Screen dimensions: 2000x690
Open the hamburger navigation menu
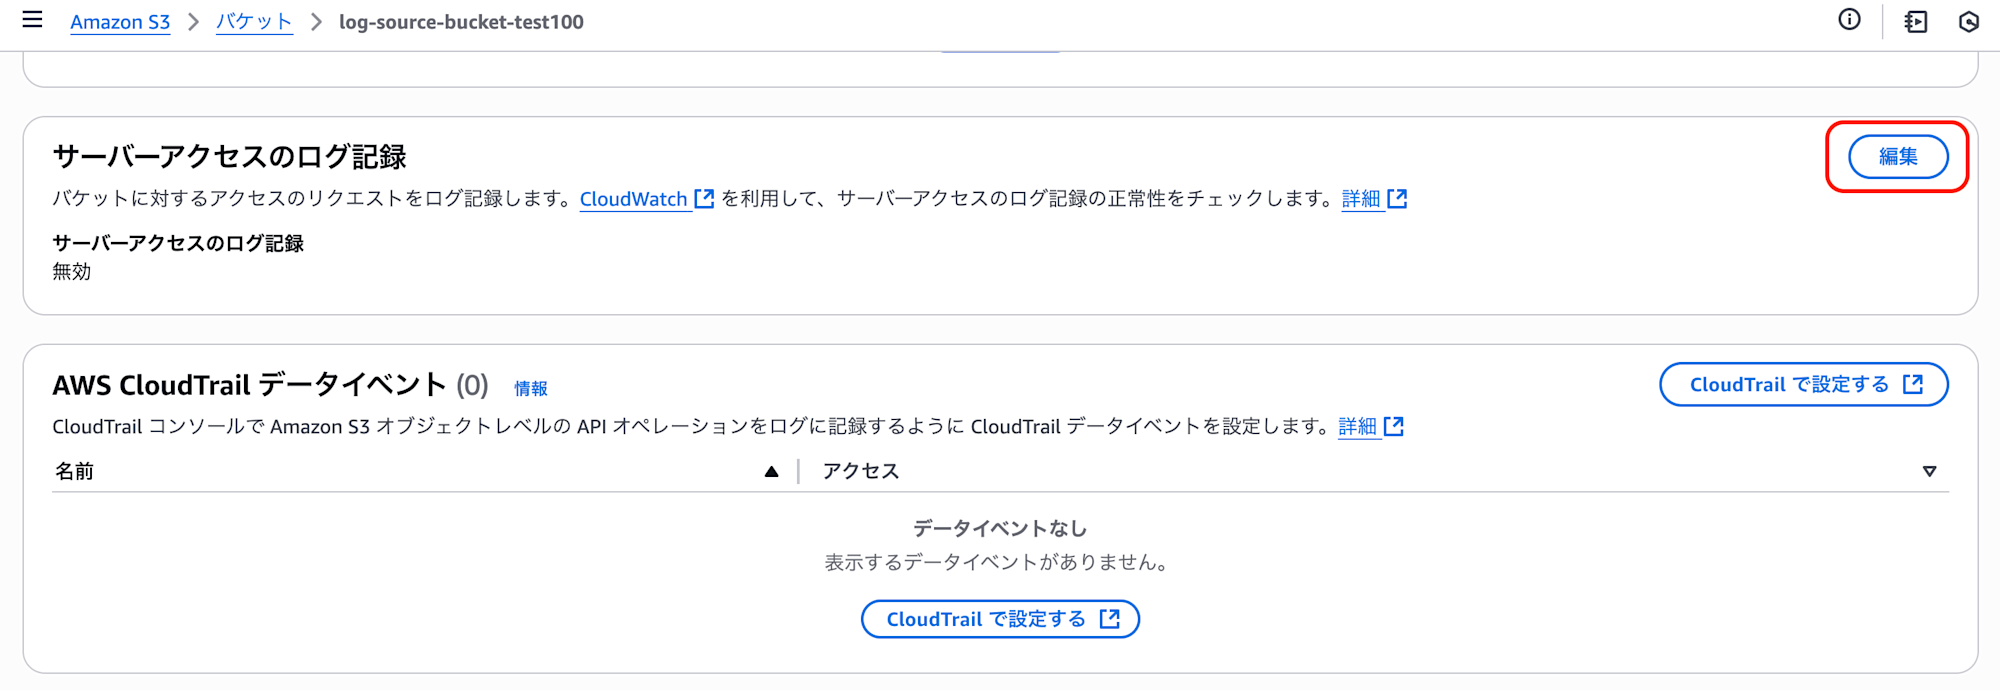(32, 20)
